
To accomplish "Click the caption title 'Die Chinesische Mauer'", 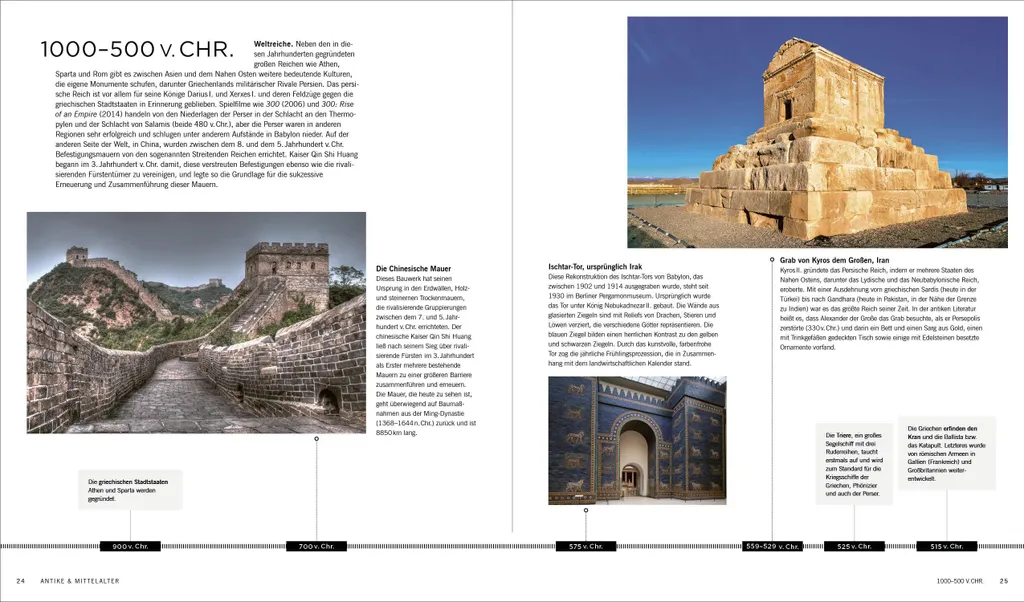I will pos(413,268).
